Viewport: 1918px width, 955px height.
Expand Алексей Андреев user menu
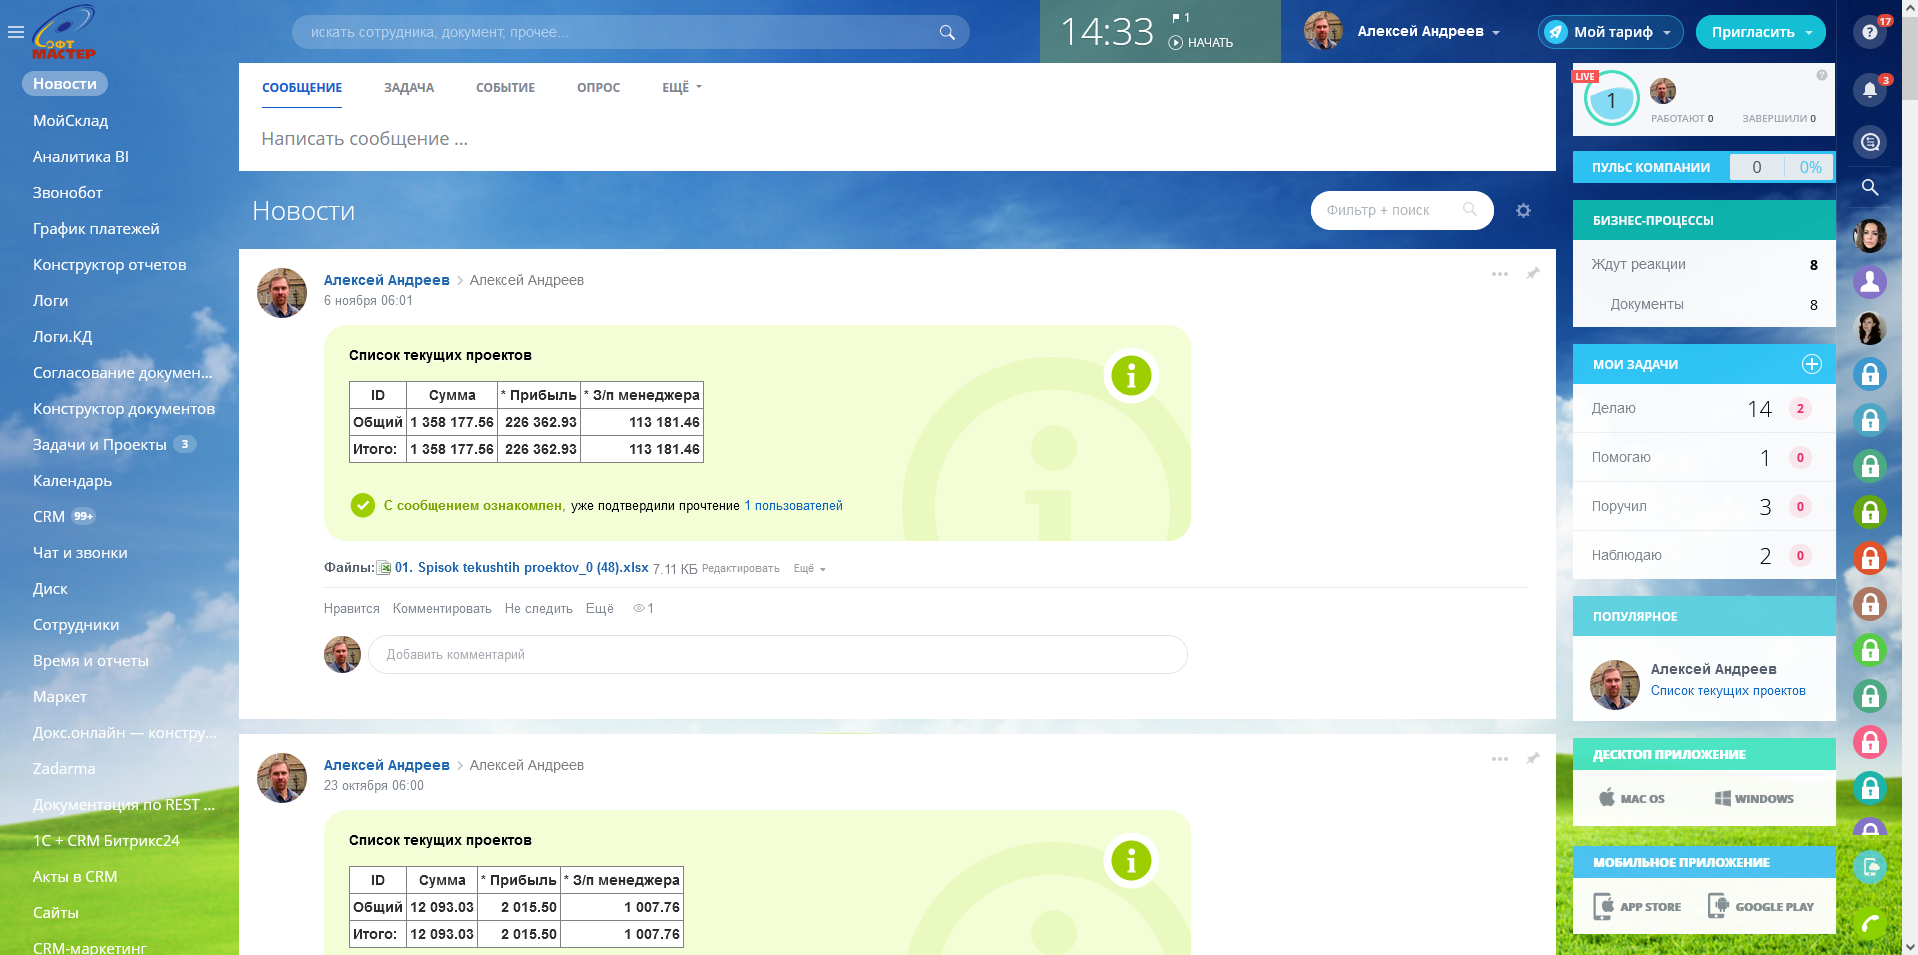(1427, 32)
